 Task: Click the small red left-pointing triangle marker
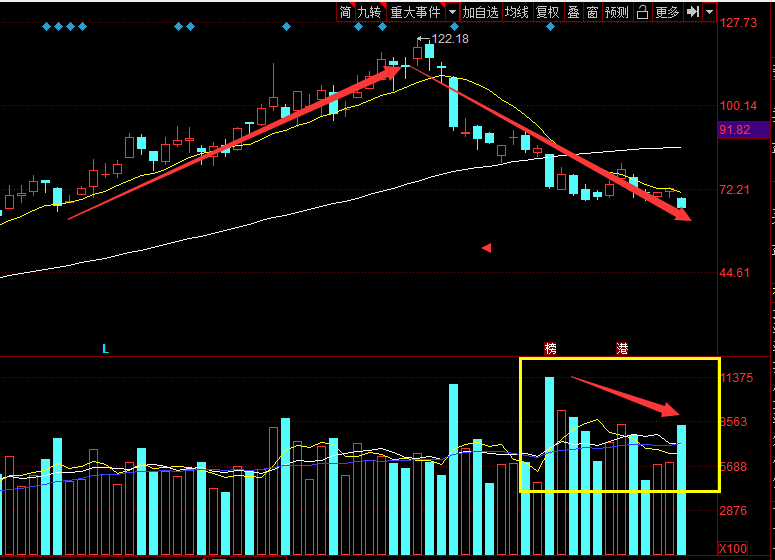(486, 247)
